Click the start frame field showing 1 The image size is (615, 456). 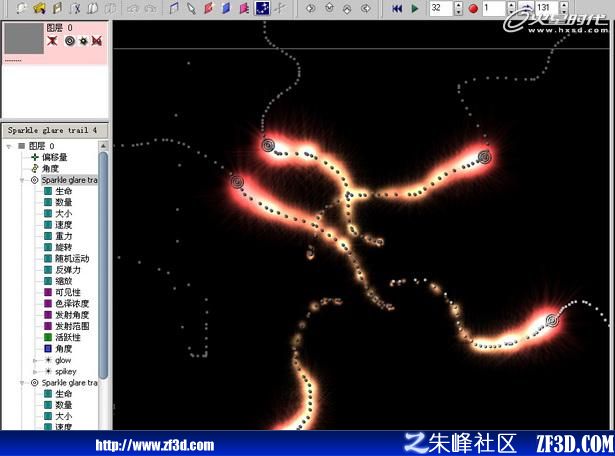493,8
